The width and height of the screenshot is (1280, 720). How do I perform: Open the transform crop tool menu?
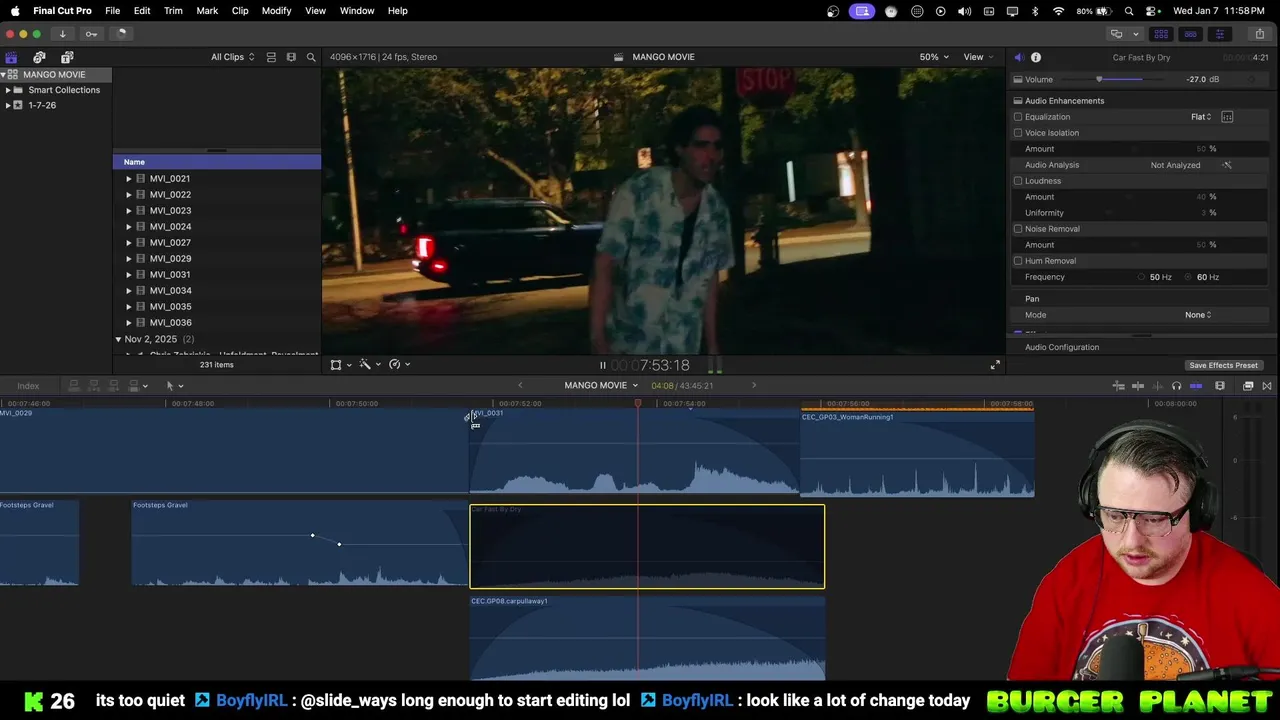[x=340, y=365]
